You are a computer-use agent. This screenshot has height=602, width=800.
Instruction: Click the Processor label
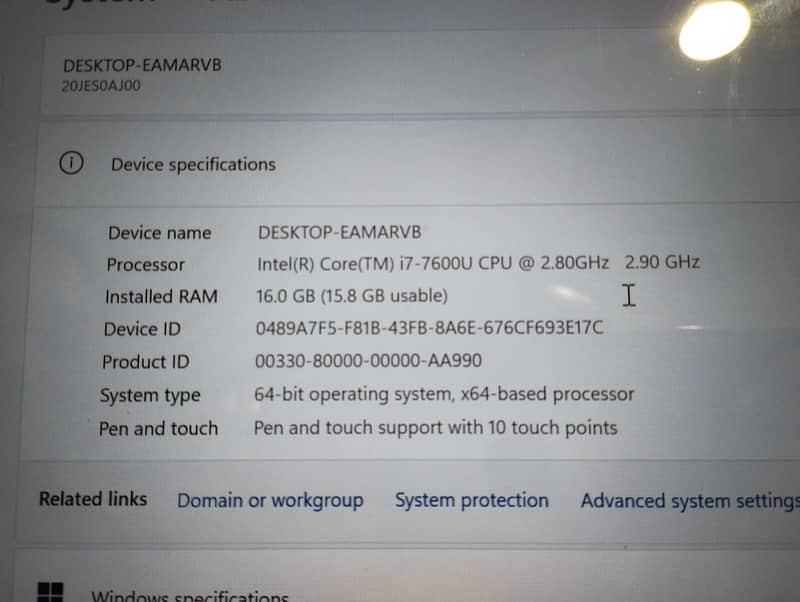145,265
